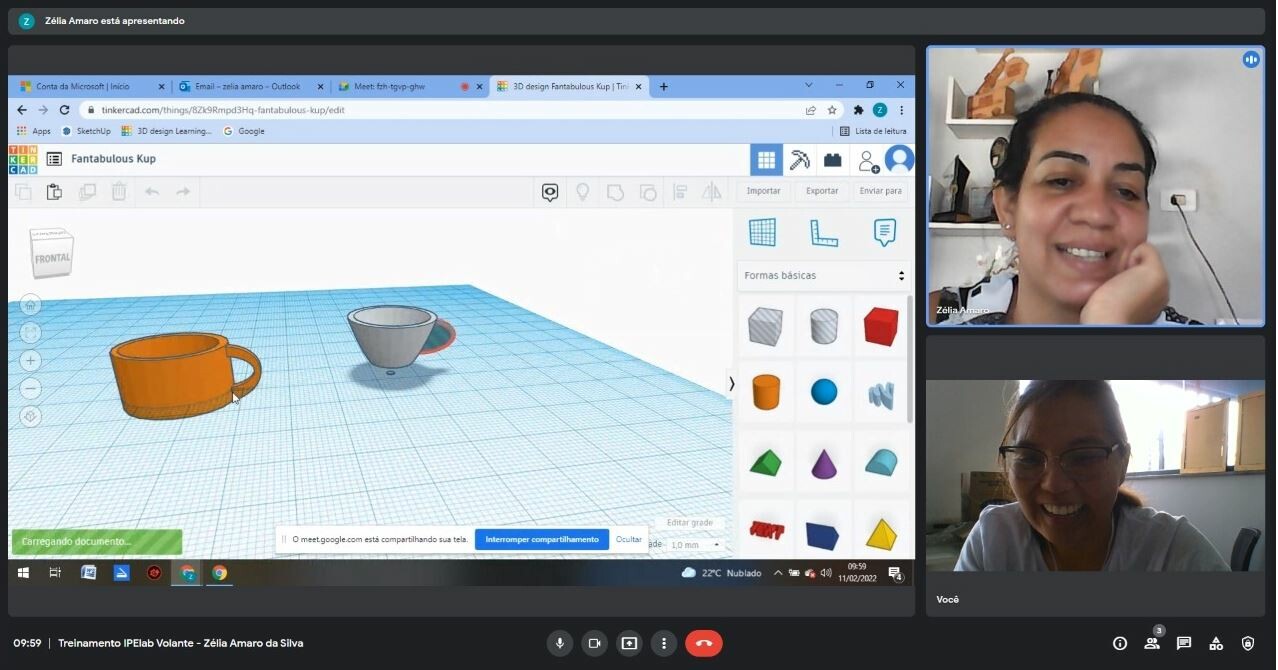Click the Editar grade button
This screenshot has width=1278, height=670.
(x=690, y=523)
